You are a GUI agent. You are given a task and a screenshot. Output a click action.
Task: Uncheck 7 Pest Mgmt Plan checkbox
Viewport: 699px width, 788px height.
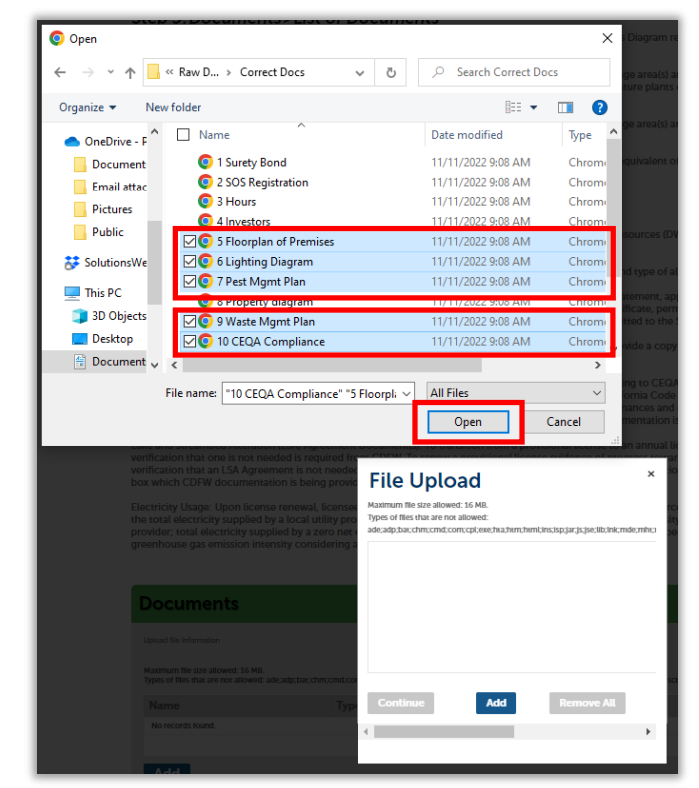(189, 281)
